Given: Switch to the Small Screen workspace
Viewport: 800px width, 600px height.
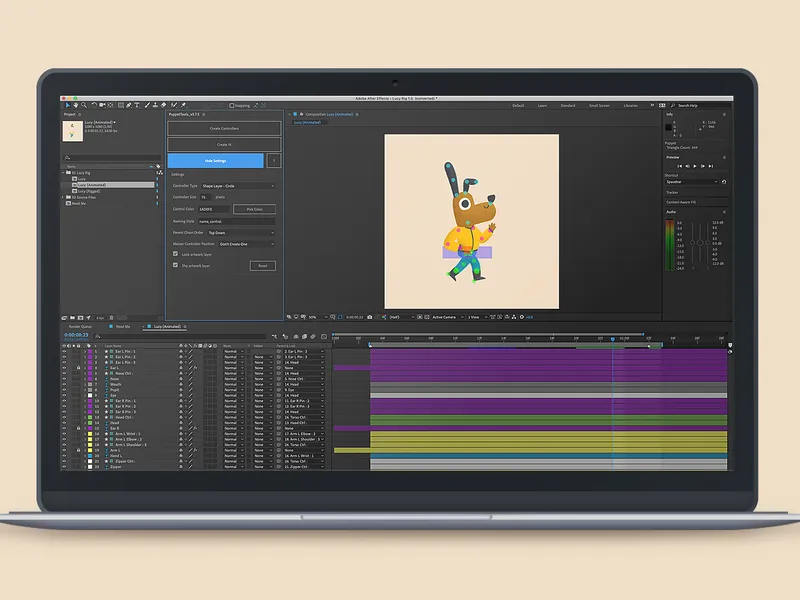Looking at the screenshot, I should pos(599,106).
